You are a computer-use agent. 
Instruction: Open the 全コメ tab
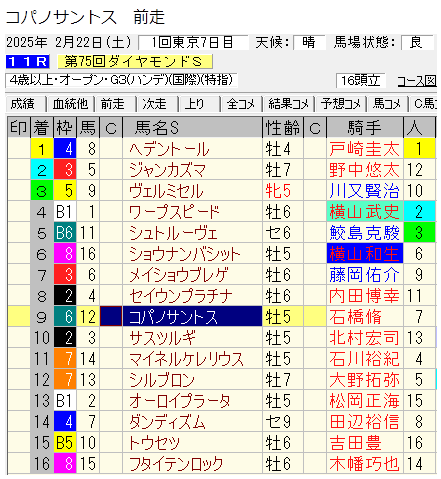[241, 104]
